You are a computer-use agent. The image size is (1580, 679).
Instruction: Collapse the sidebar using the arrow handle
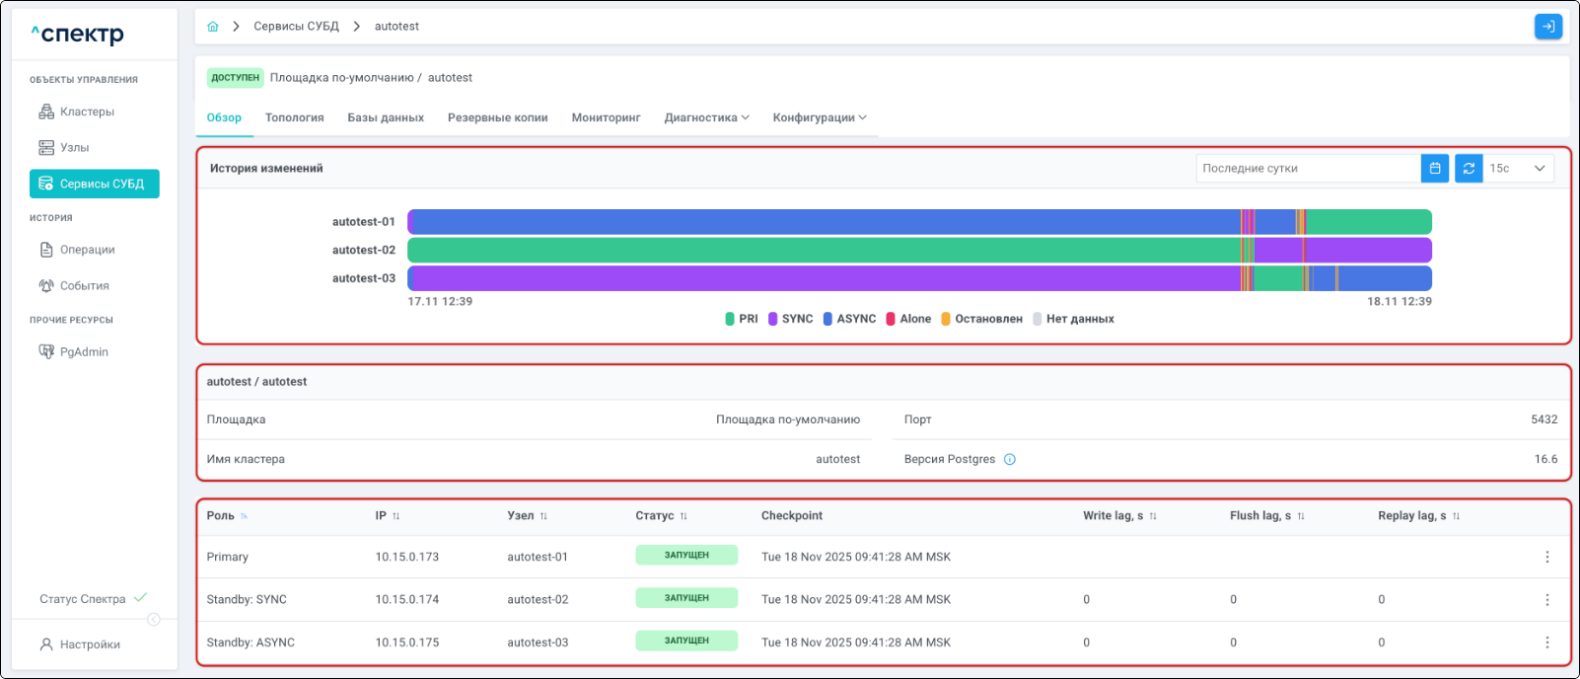(x=154, y=620)
